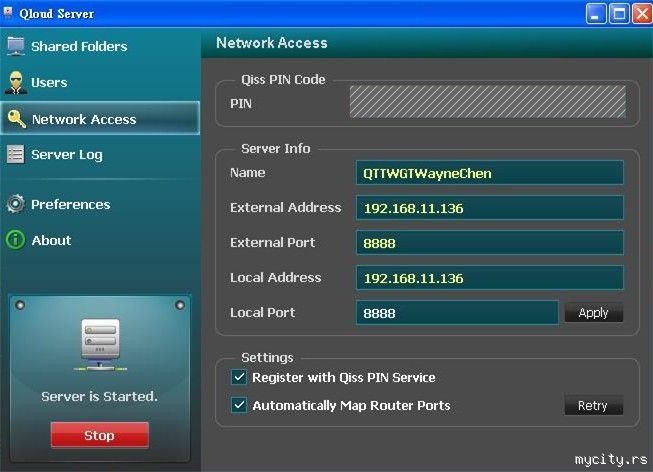The image size is (653, 472).
Task: Toggle Register with Qiss PIN Service checkbox
Action: (x=239, y=378)
